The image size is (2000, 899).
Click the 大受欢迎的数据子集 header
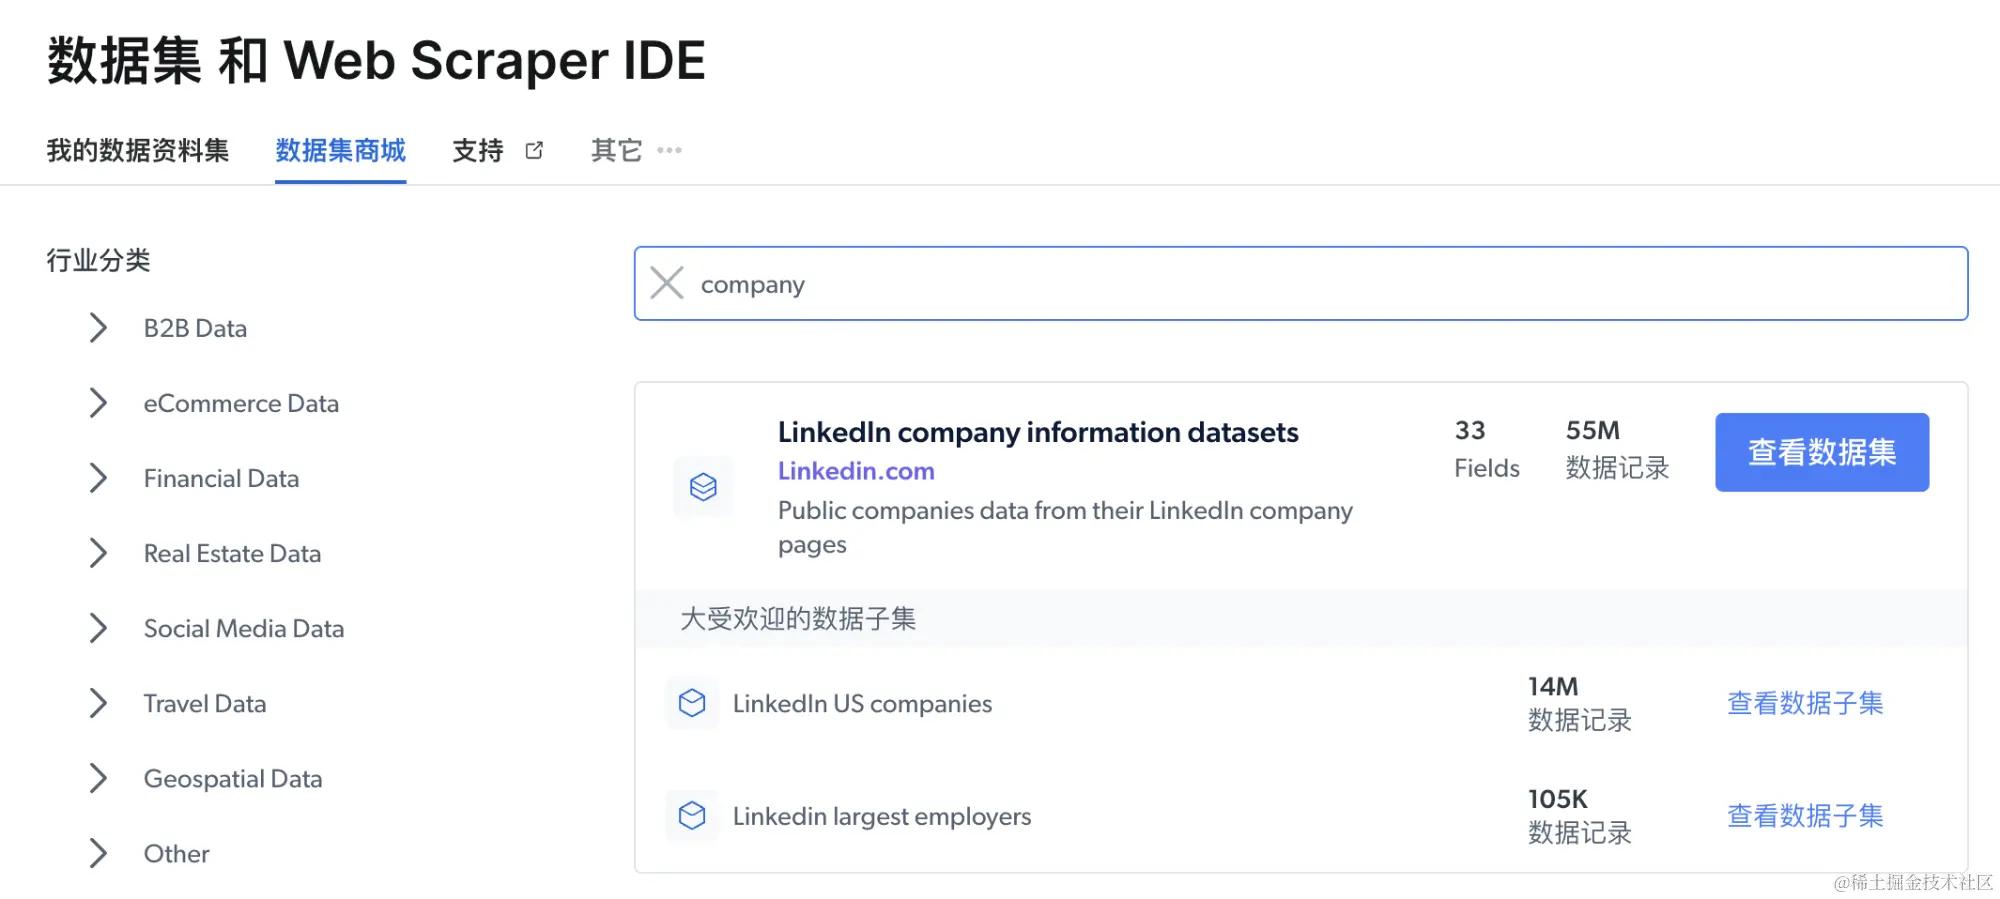click(798, 618)
